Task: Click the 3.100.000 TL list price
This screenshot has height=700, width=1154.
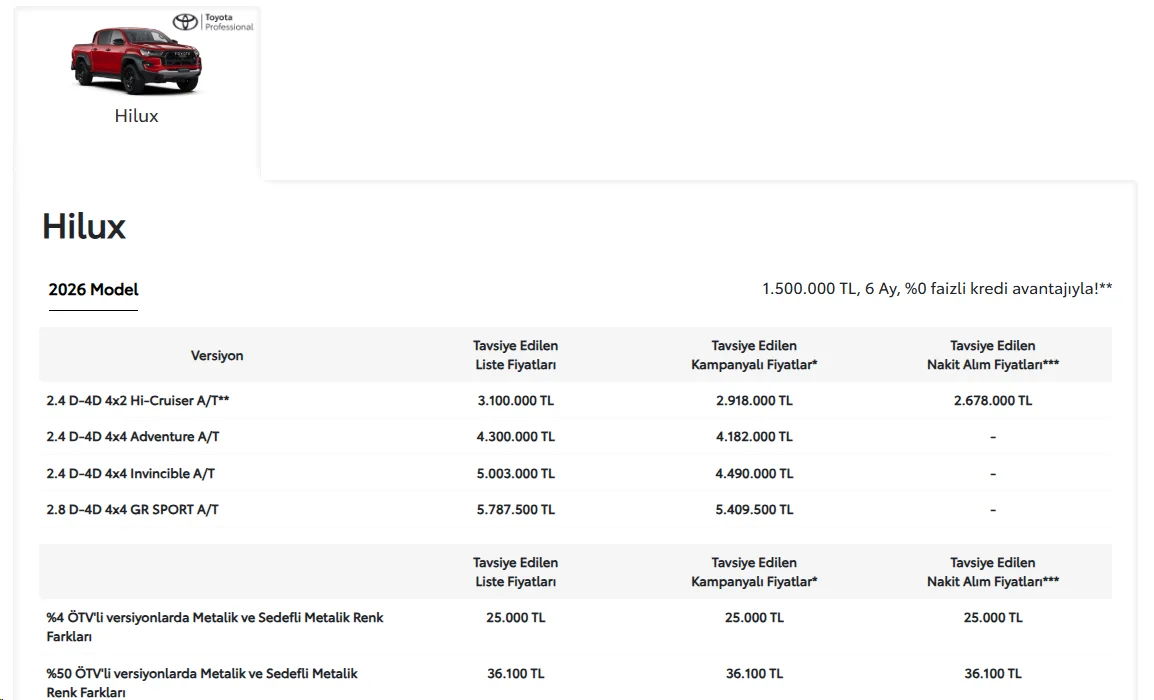Action: coord(515,400)
